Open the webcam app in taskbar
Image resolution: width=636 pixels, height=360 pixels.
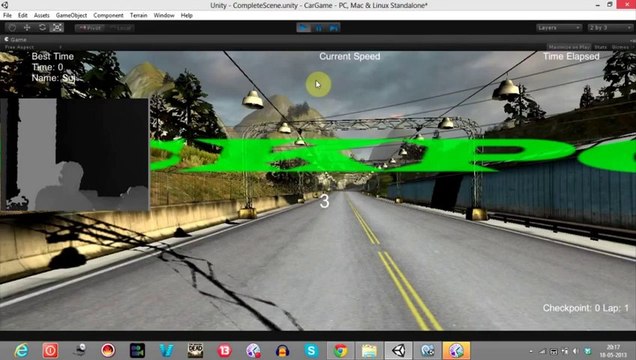click(80, 350)
